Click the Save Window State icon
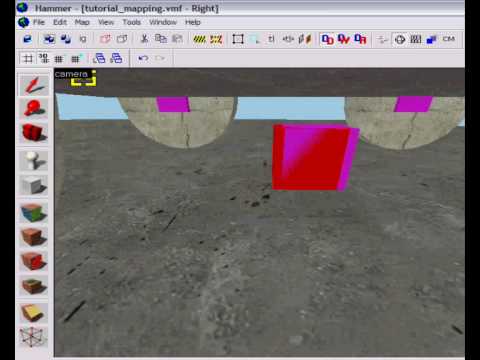480x360 pixels. point(116,59)
